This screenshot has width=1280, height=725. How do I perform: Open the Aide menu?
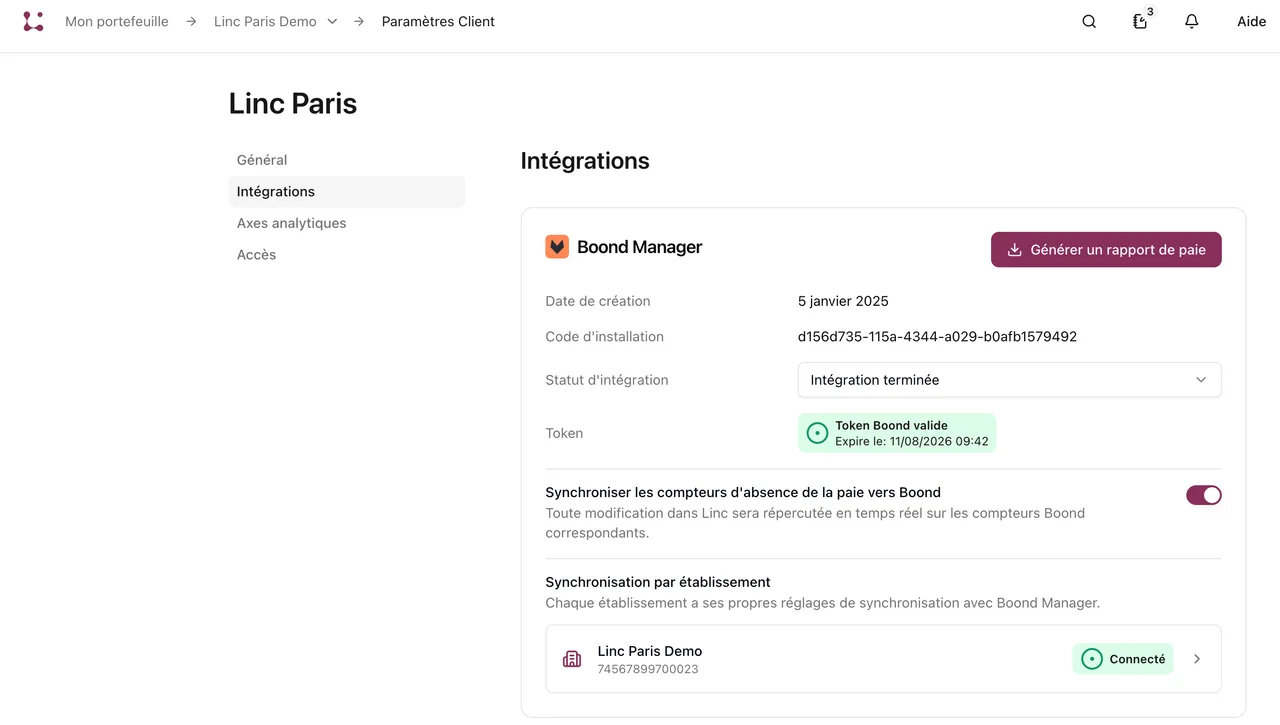click(1251, 21)
